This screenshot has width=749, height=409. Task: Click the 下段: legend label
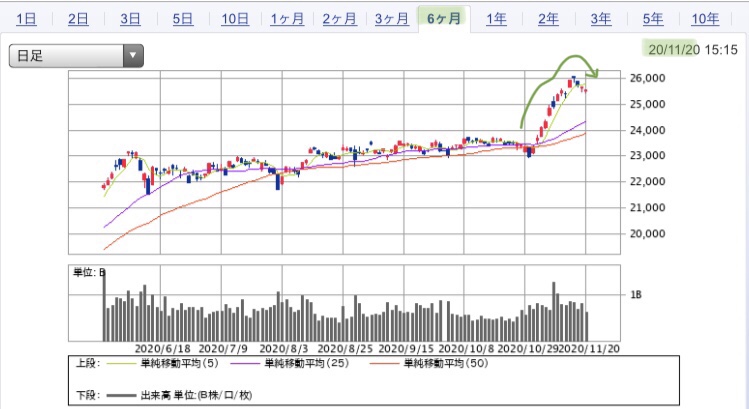[88, 395]
